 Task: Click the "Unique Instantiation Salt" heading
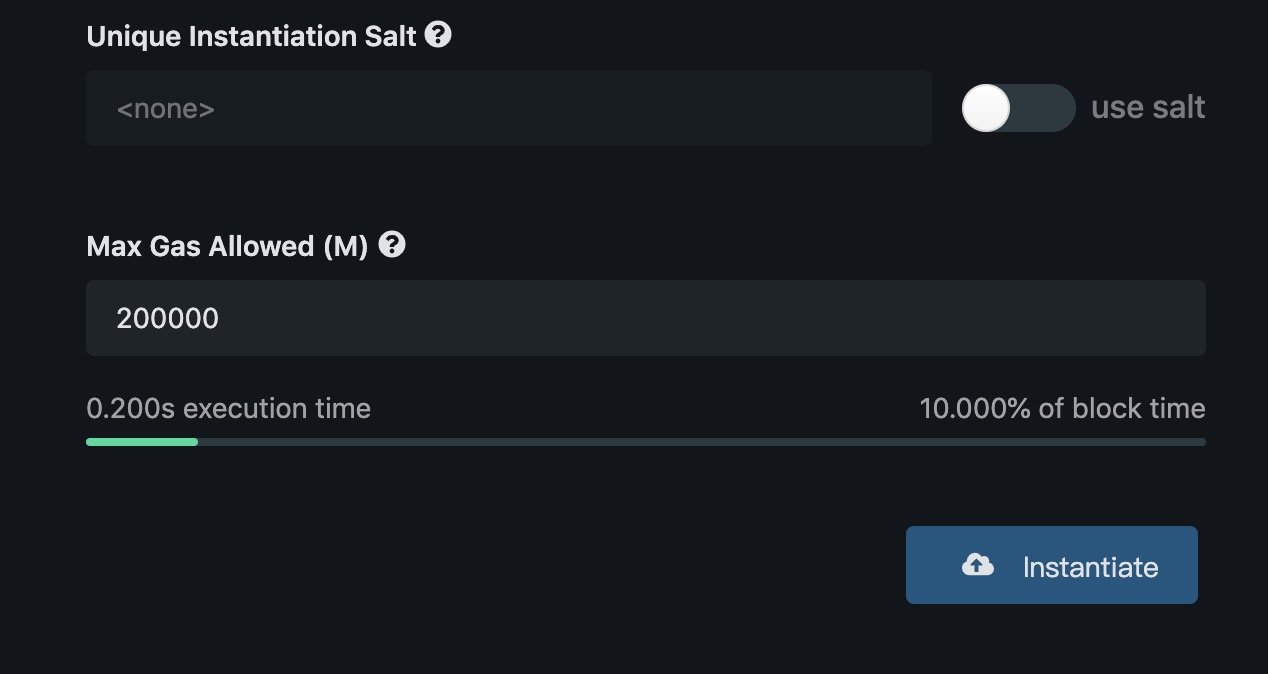pyautogui.click(x=251, y=36)
